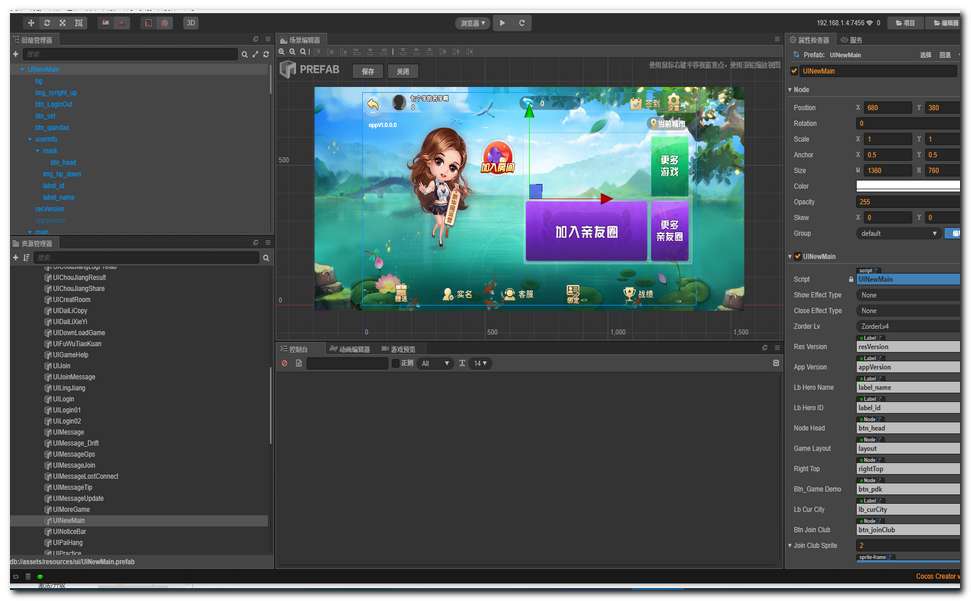
Task: Switch to the animation editor tab
Action: [349, 349]
